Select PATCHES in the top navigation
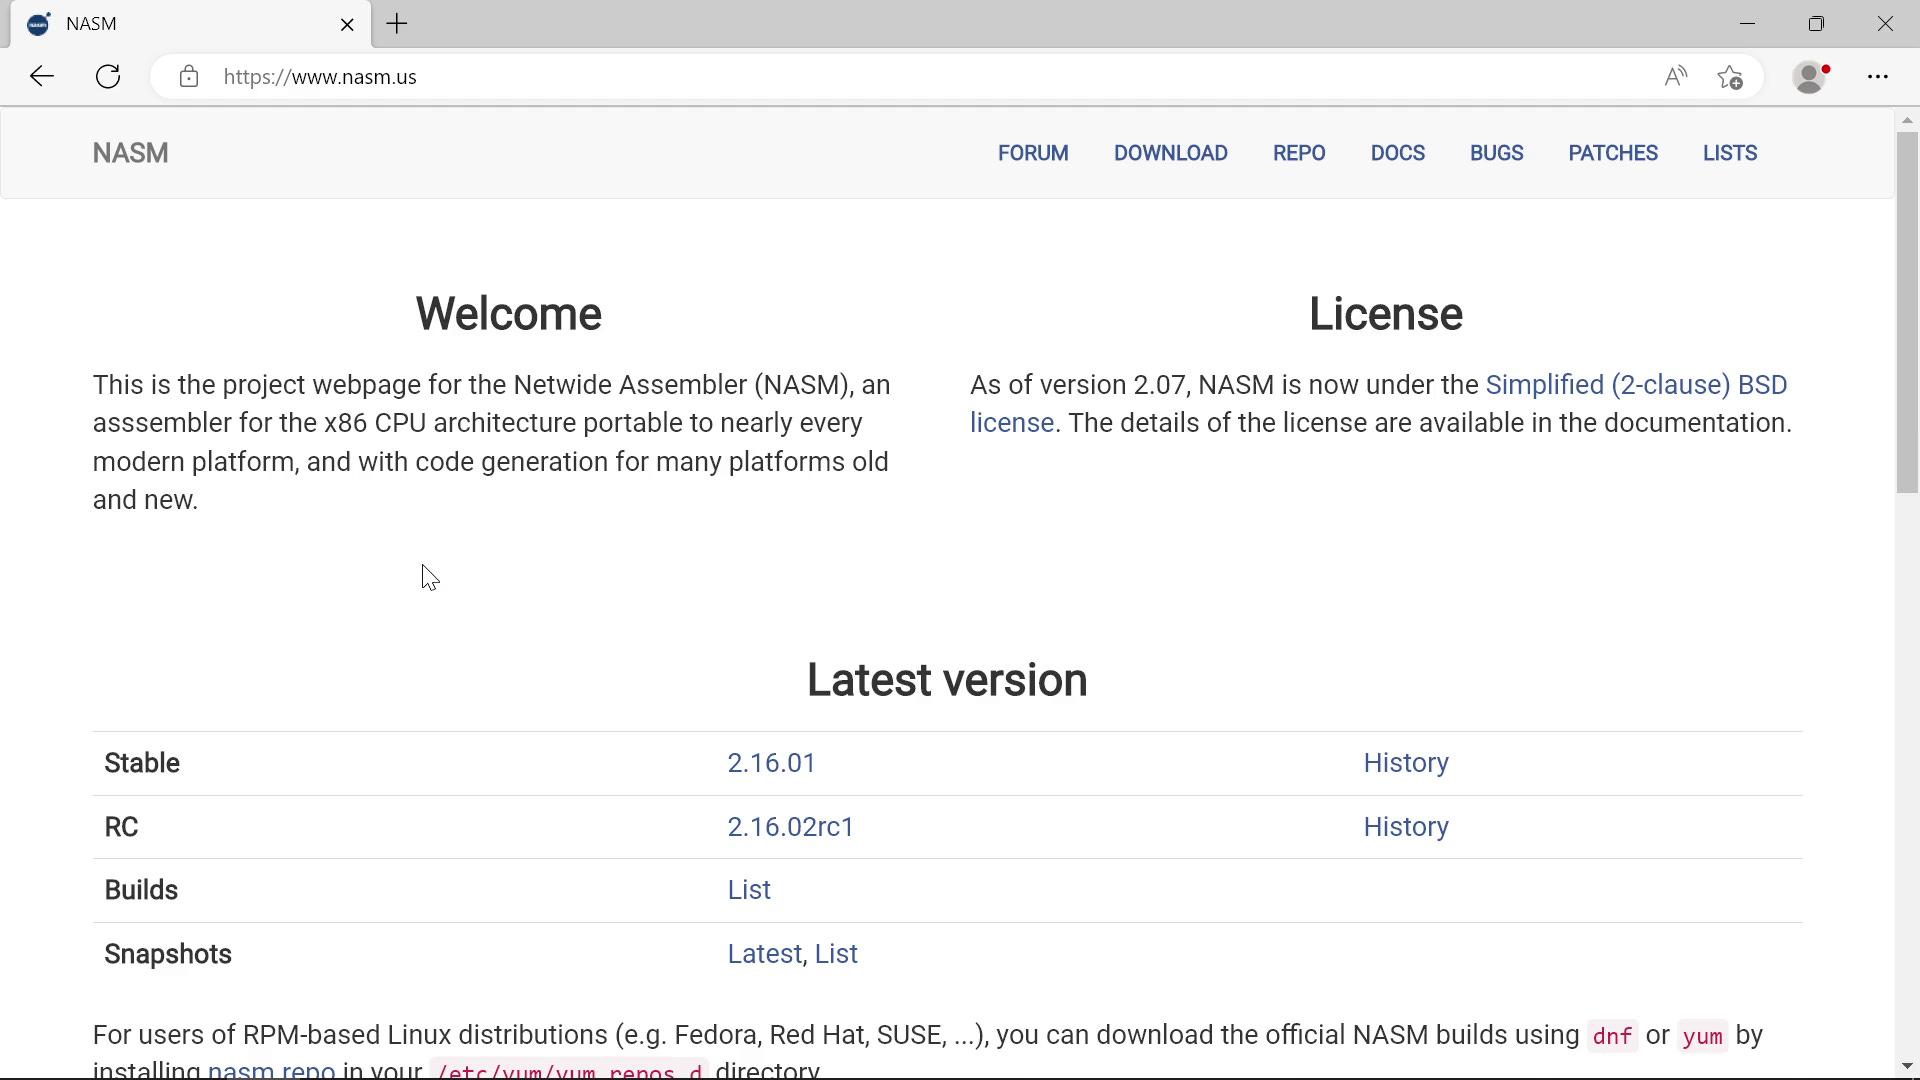The image size is (1920, 1080). (1612, 153)
